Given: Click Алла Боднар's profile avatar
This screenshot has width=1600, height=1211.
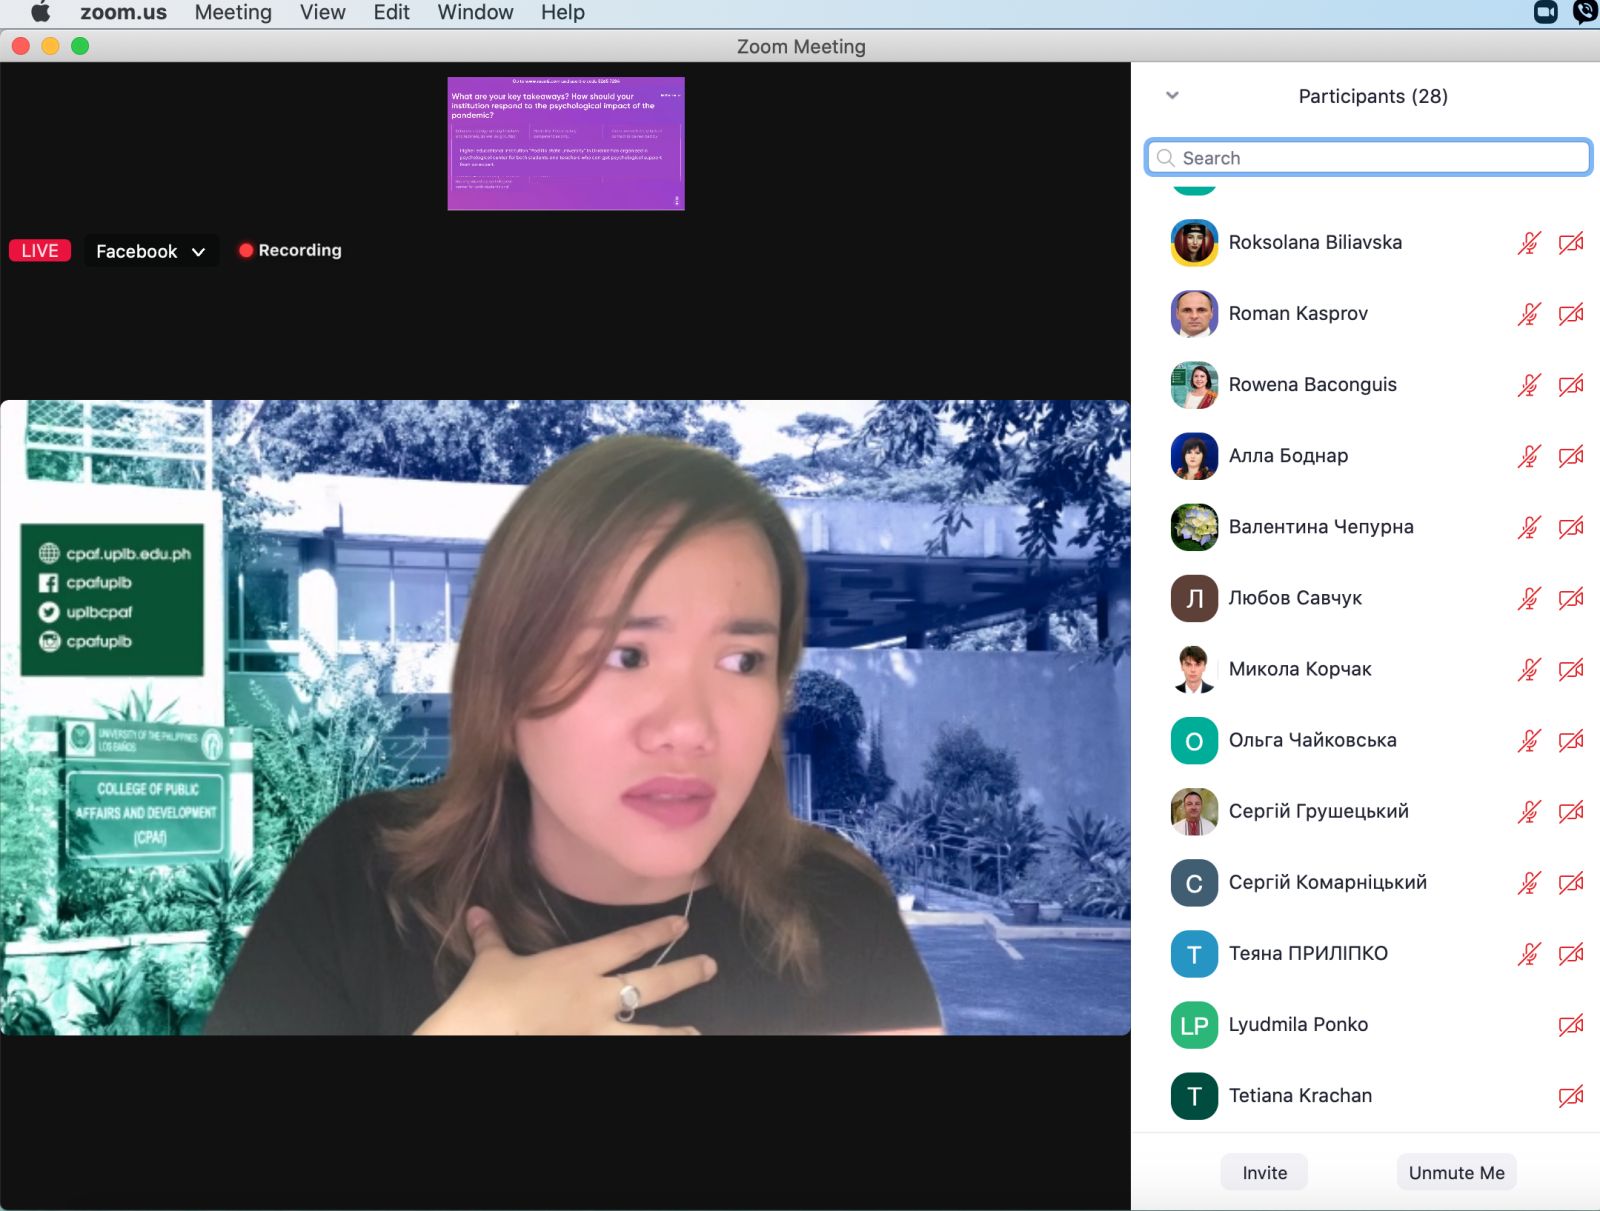Looking at the screenshot, I should 1194,456.
